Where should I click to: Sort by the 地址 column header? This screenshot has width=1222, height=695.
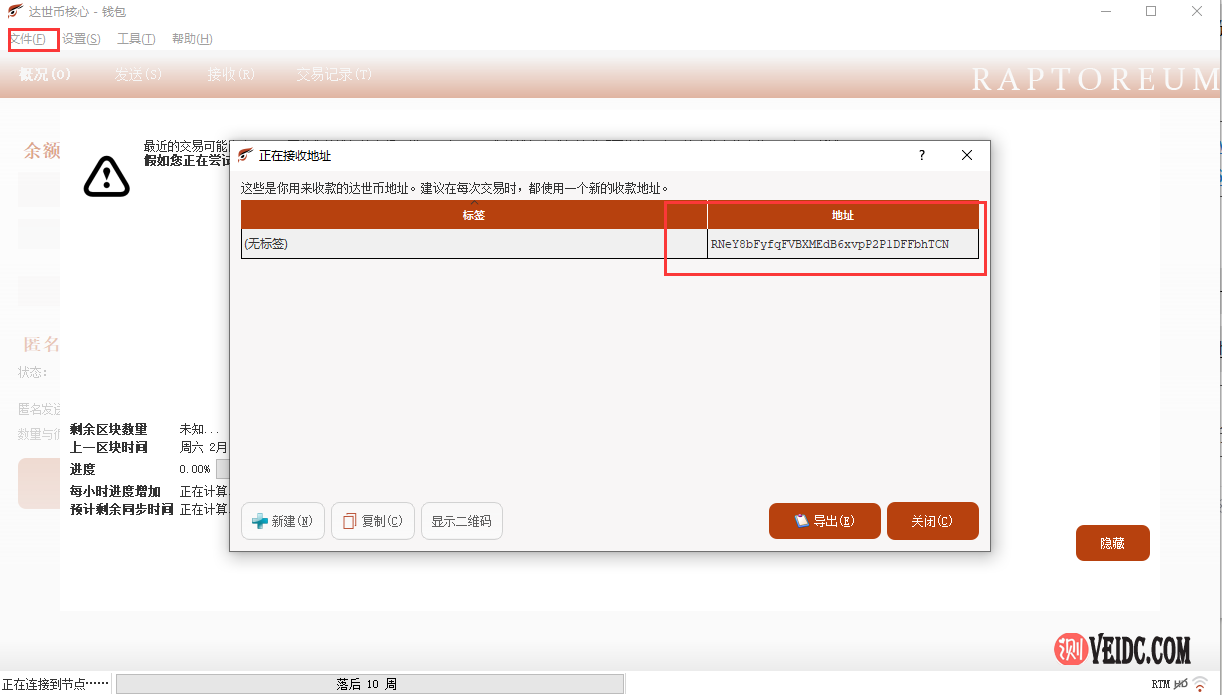(x=843, y=215)
